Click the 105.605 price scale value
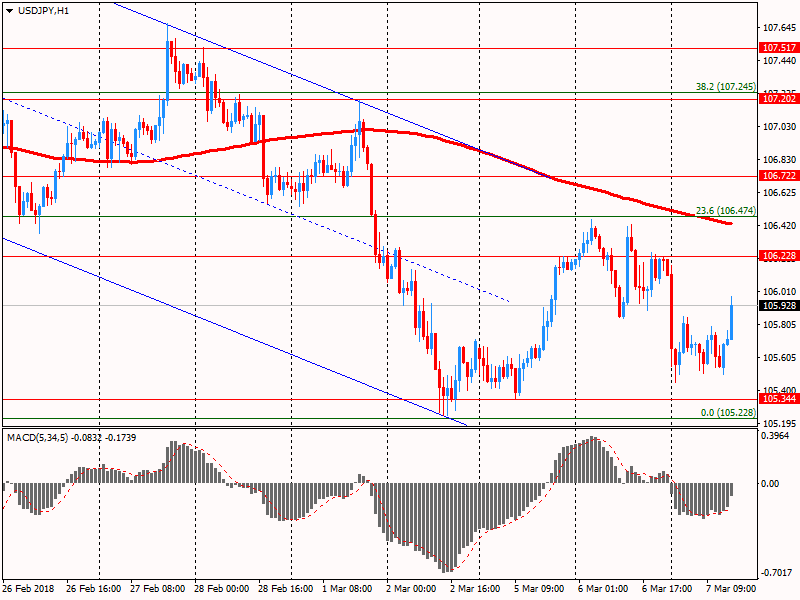This screenshot has width=800, height=600. tap(779, 358)
